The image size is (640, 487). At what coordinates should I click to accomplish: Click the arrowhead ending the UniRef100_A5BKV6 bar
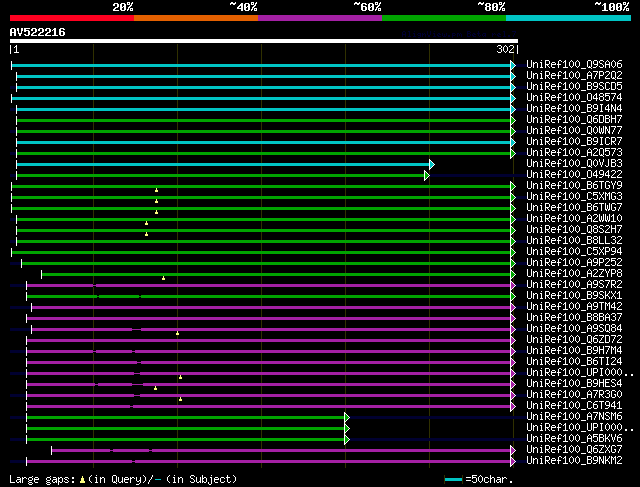tap(346, 439)
